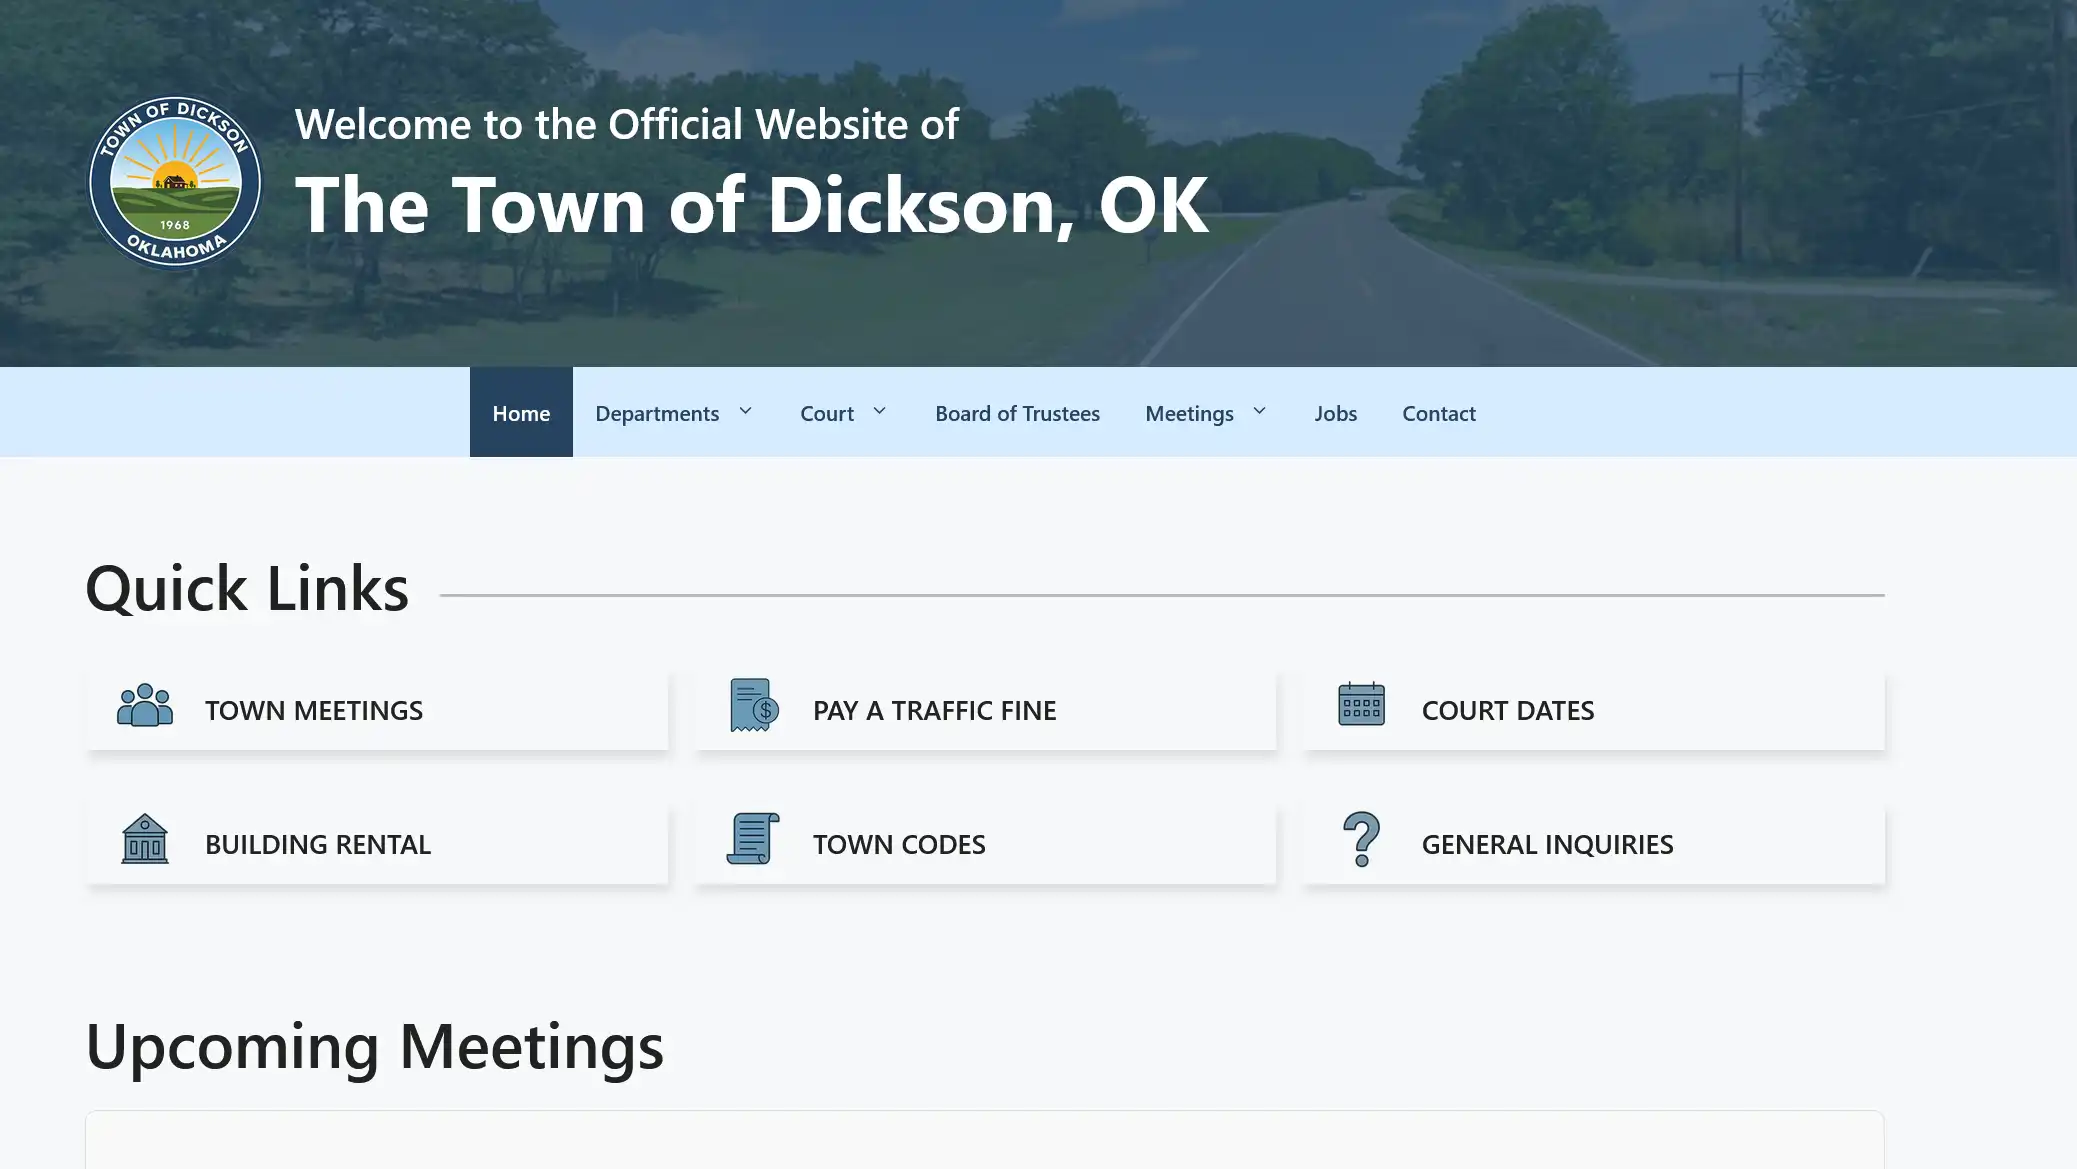The height and width of the screenshot is (1169, 2077).
Task: Click the Building Rental building icon
Action: (145, 838)
